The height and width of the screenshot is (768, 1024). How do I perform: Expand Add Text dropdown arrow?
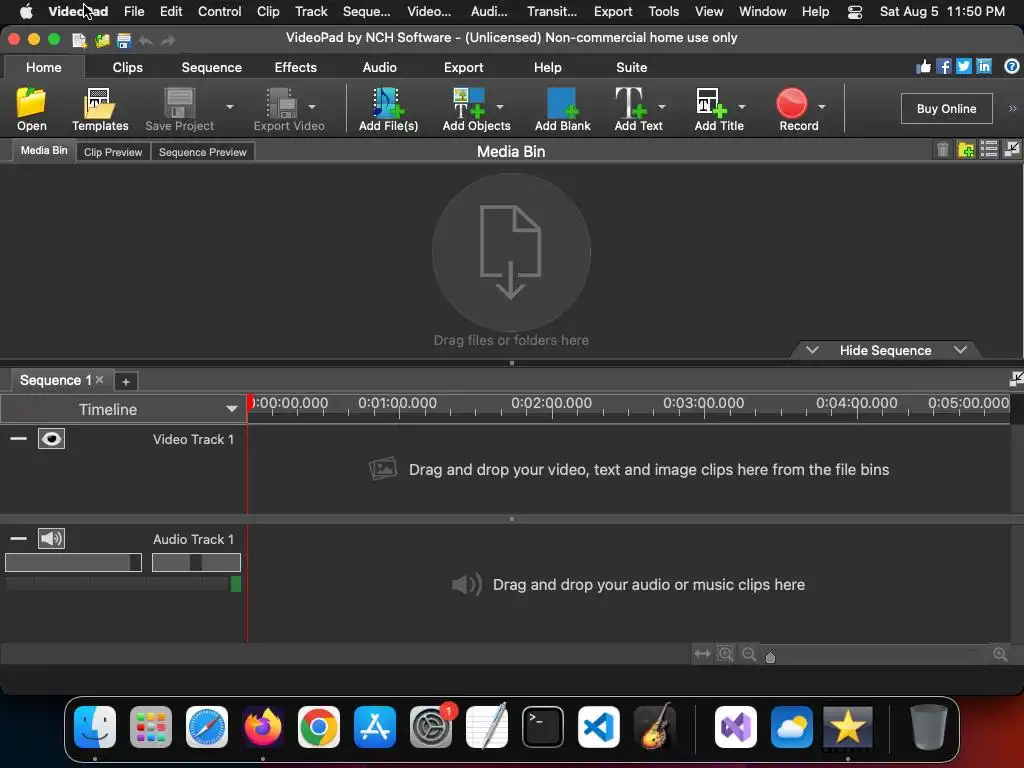(662, 106)
